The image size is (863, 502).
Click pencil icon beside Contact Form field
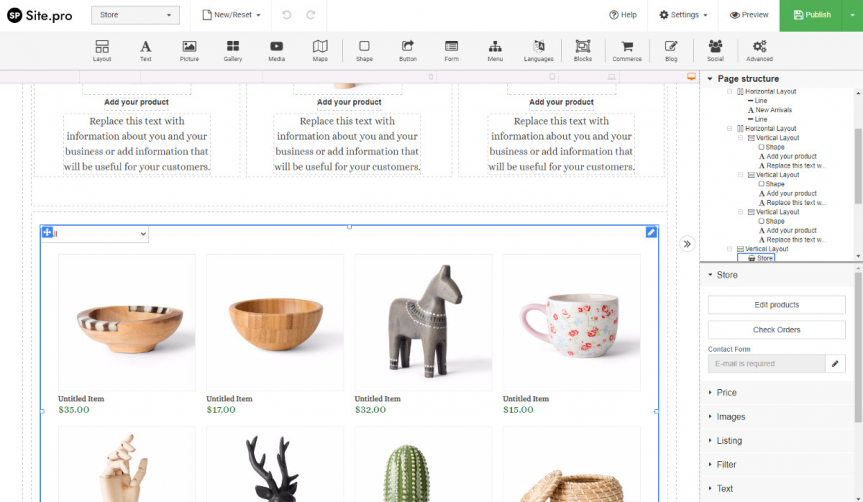[837, 364]
